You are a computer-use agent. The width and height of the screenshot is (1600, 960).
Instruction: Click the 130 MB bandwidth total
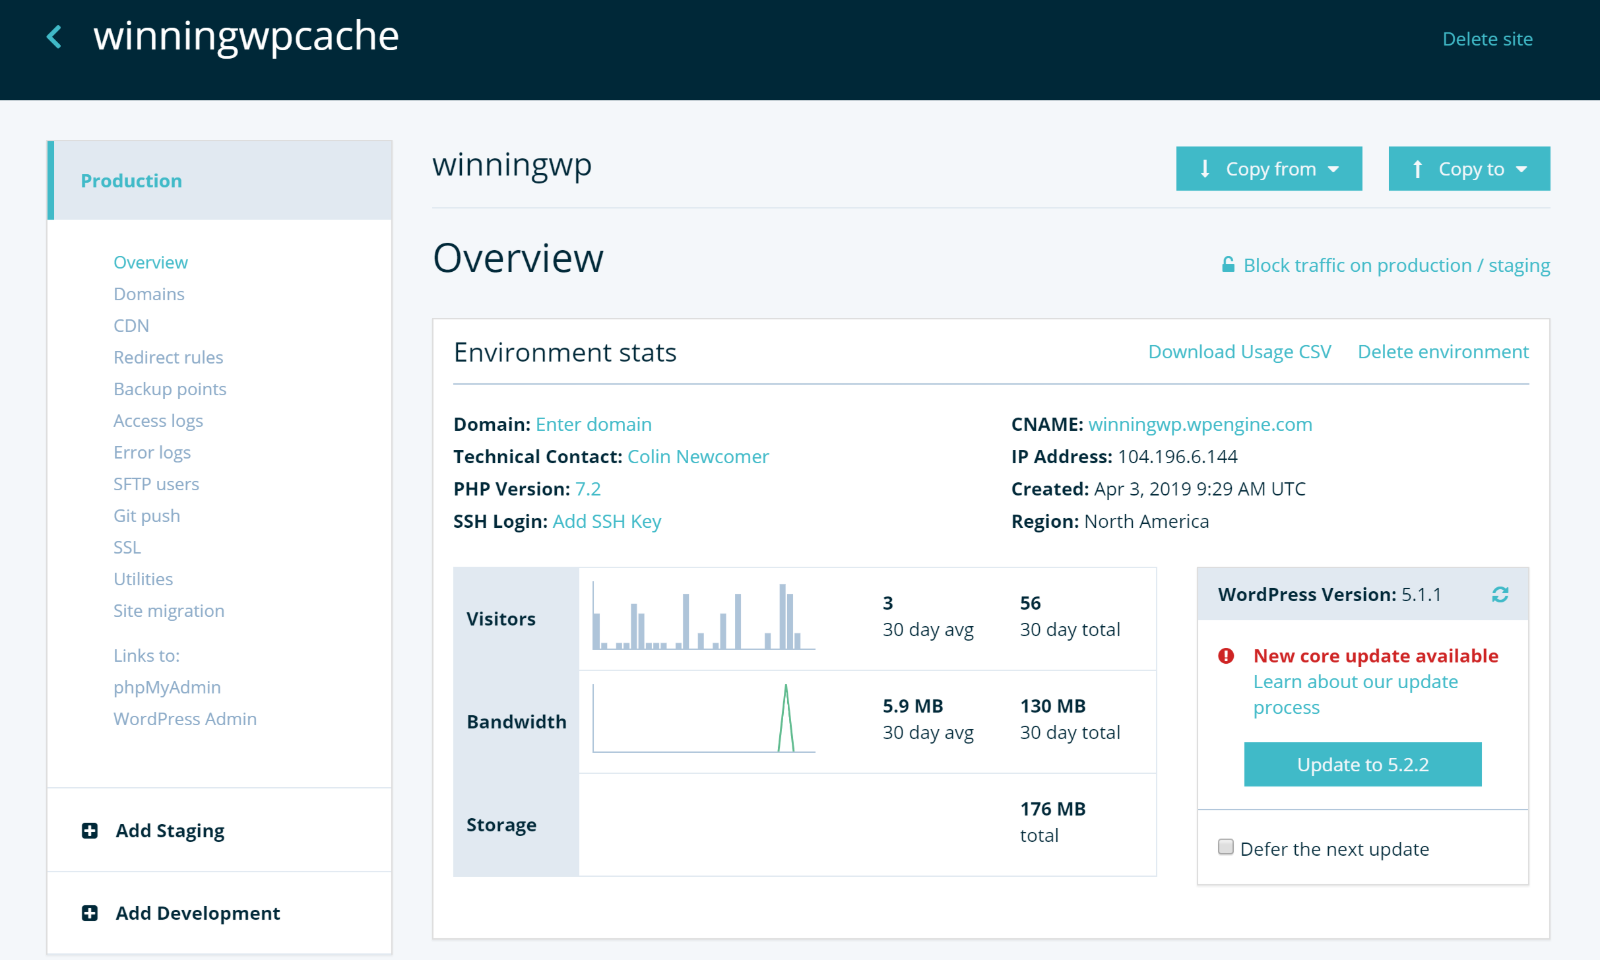pos(1053,706)
